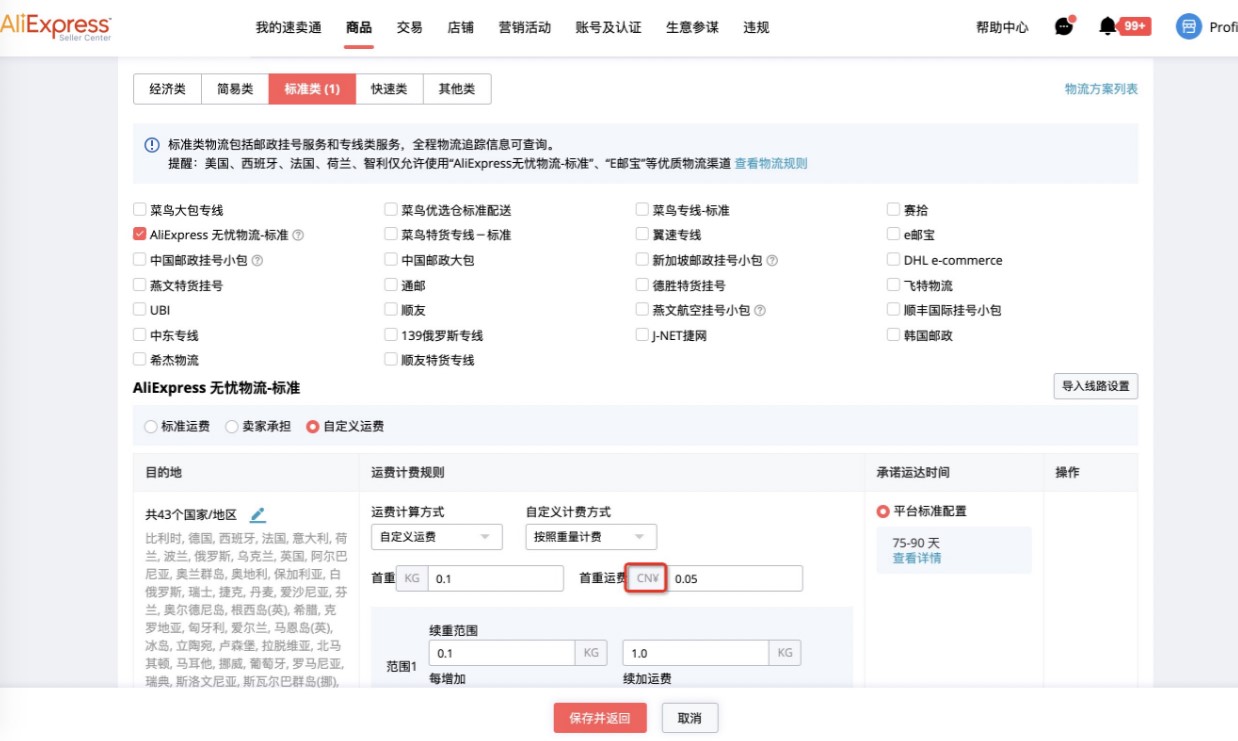Open 交易 menu

[x=410, y=28]
